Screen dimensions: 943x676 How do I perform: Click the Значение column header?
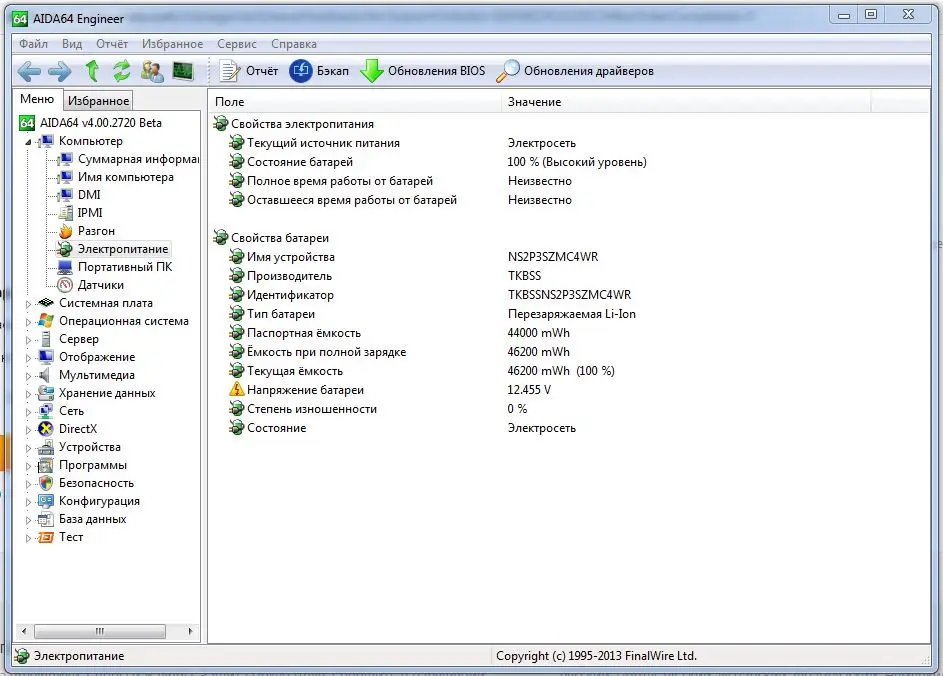point(686,102)
